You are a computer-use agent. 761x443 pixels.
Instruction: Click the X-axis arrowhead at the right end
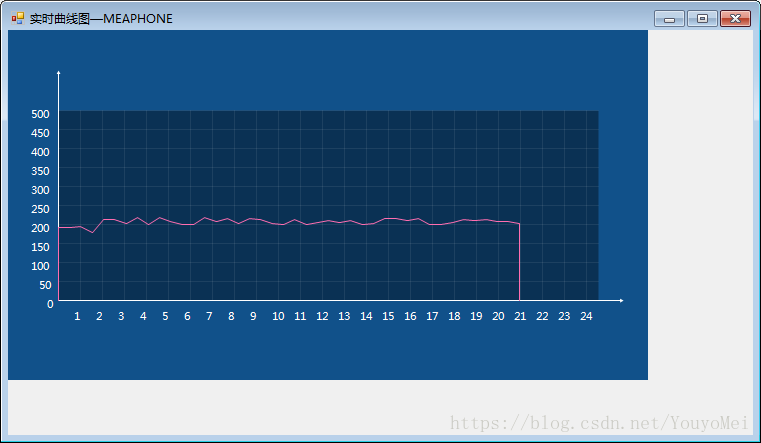tap(621, 301)
